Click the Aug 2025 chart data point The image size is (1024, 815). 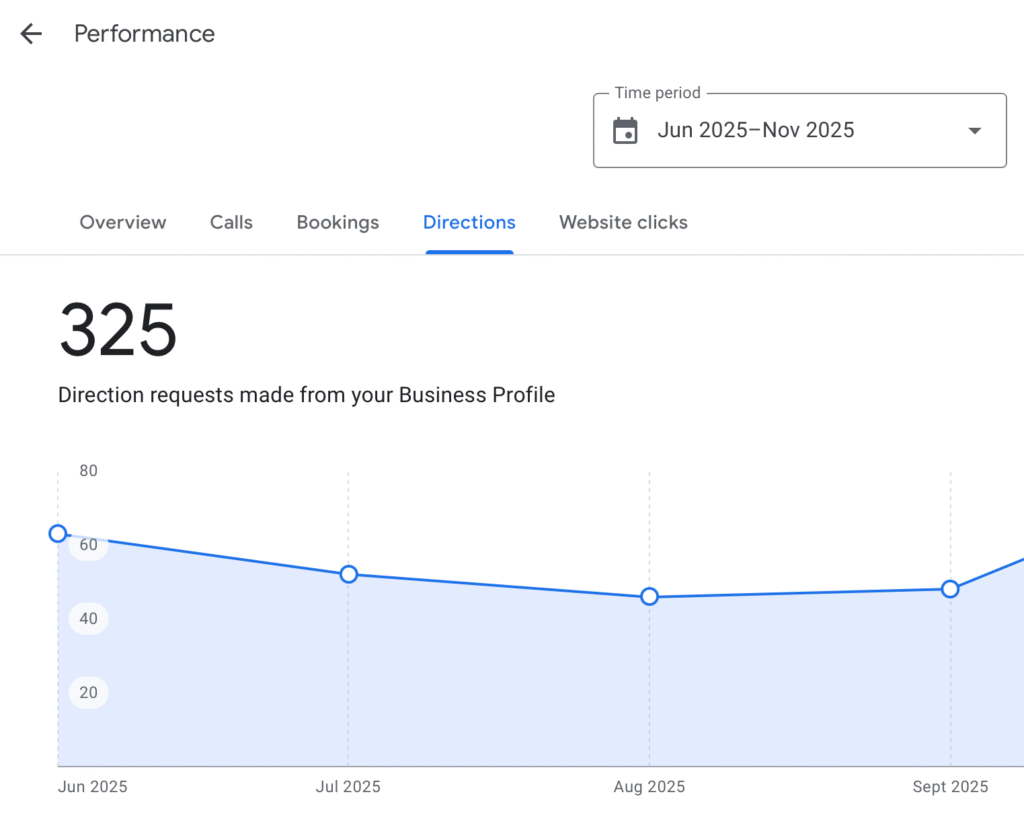coord(650,597)
